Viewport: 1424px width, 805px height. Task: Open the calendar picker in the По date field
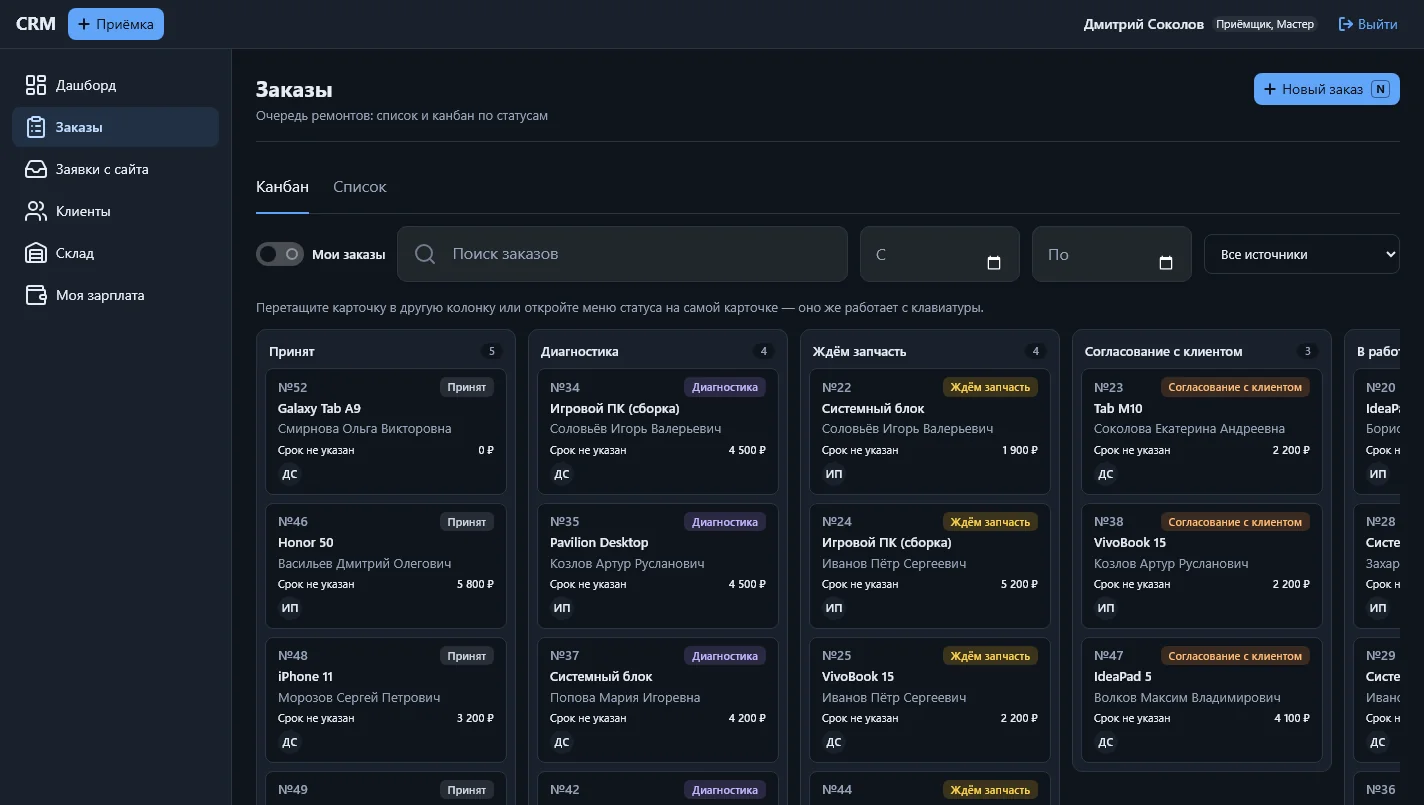(1166, 263)
